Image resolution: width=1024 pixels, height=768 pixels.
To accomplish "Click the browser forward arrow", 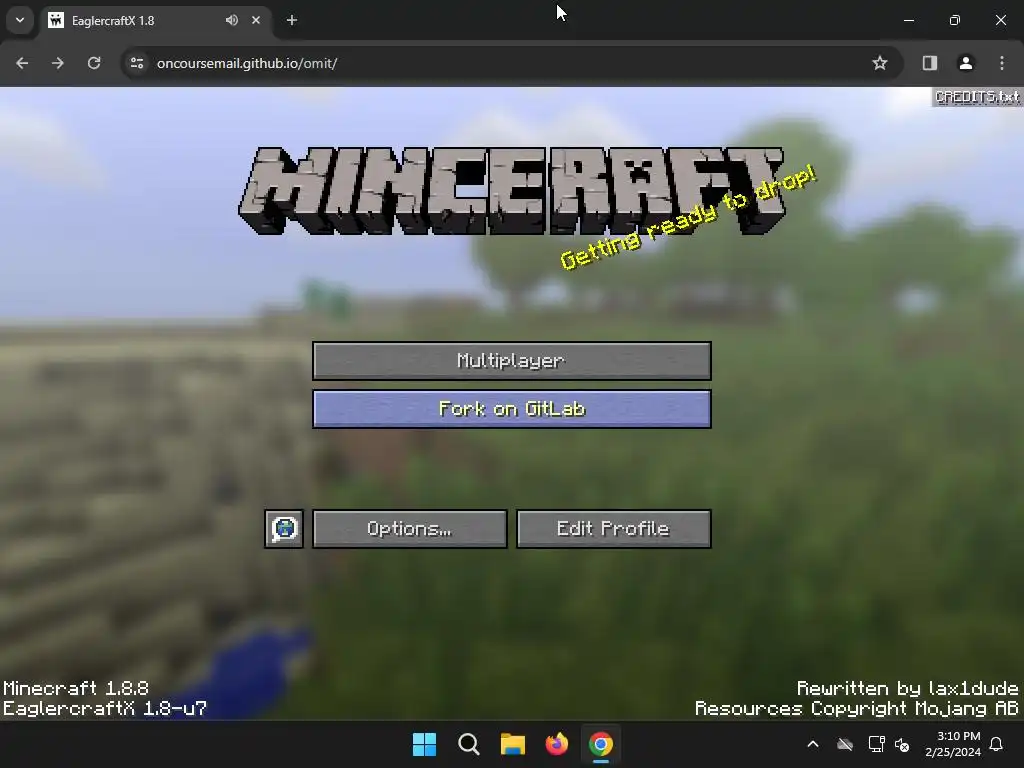I will point(58,63).
